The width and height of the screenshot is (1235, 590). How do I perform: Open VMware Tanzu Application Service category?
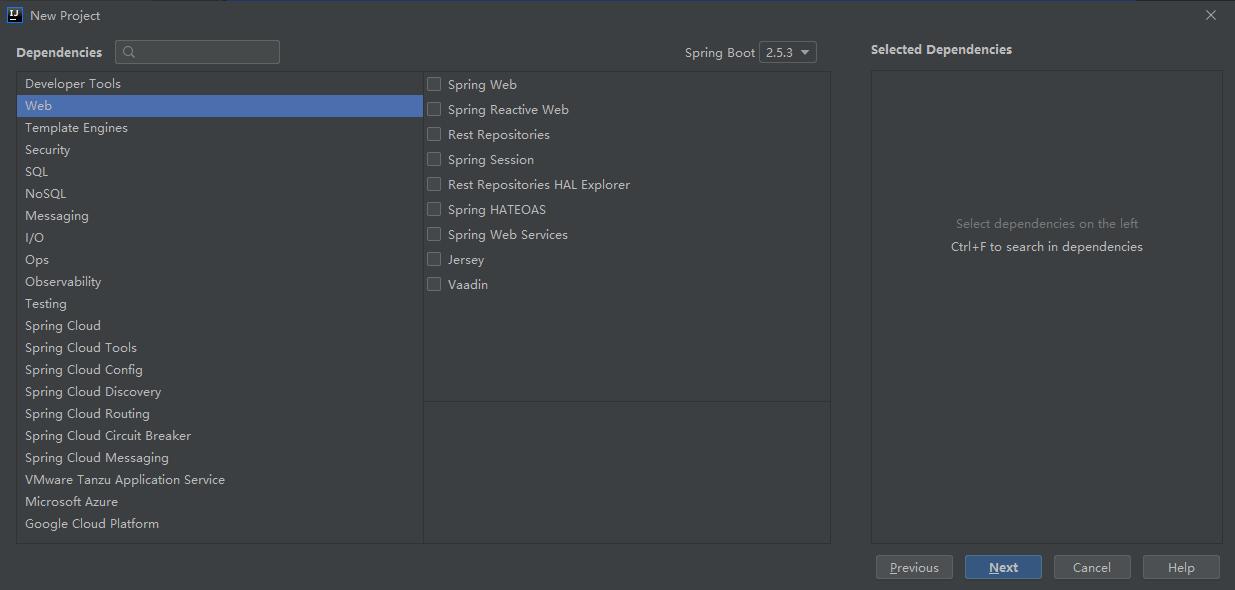[x=220, y=480]
